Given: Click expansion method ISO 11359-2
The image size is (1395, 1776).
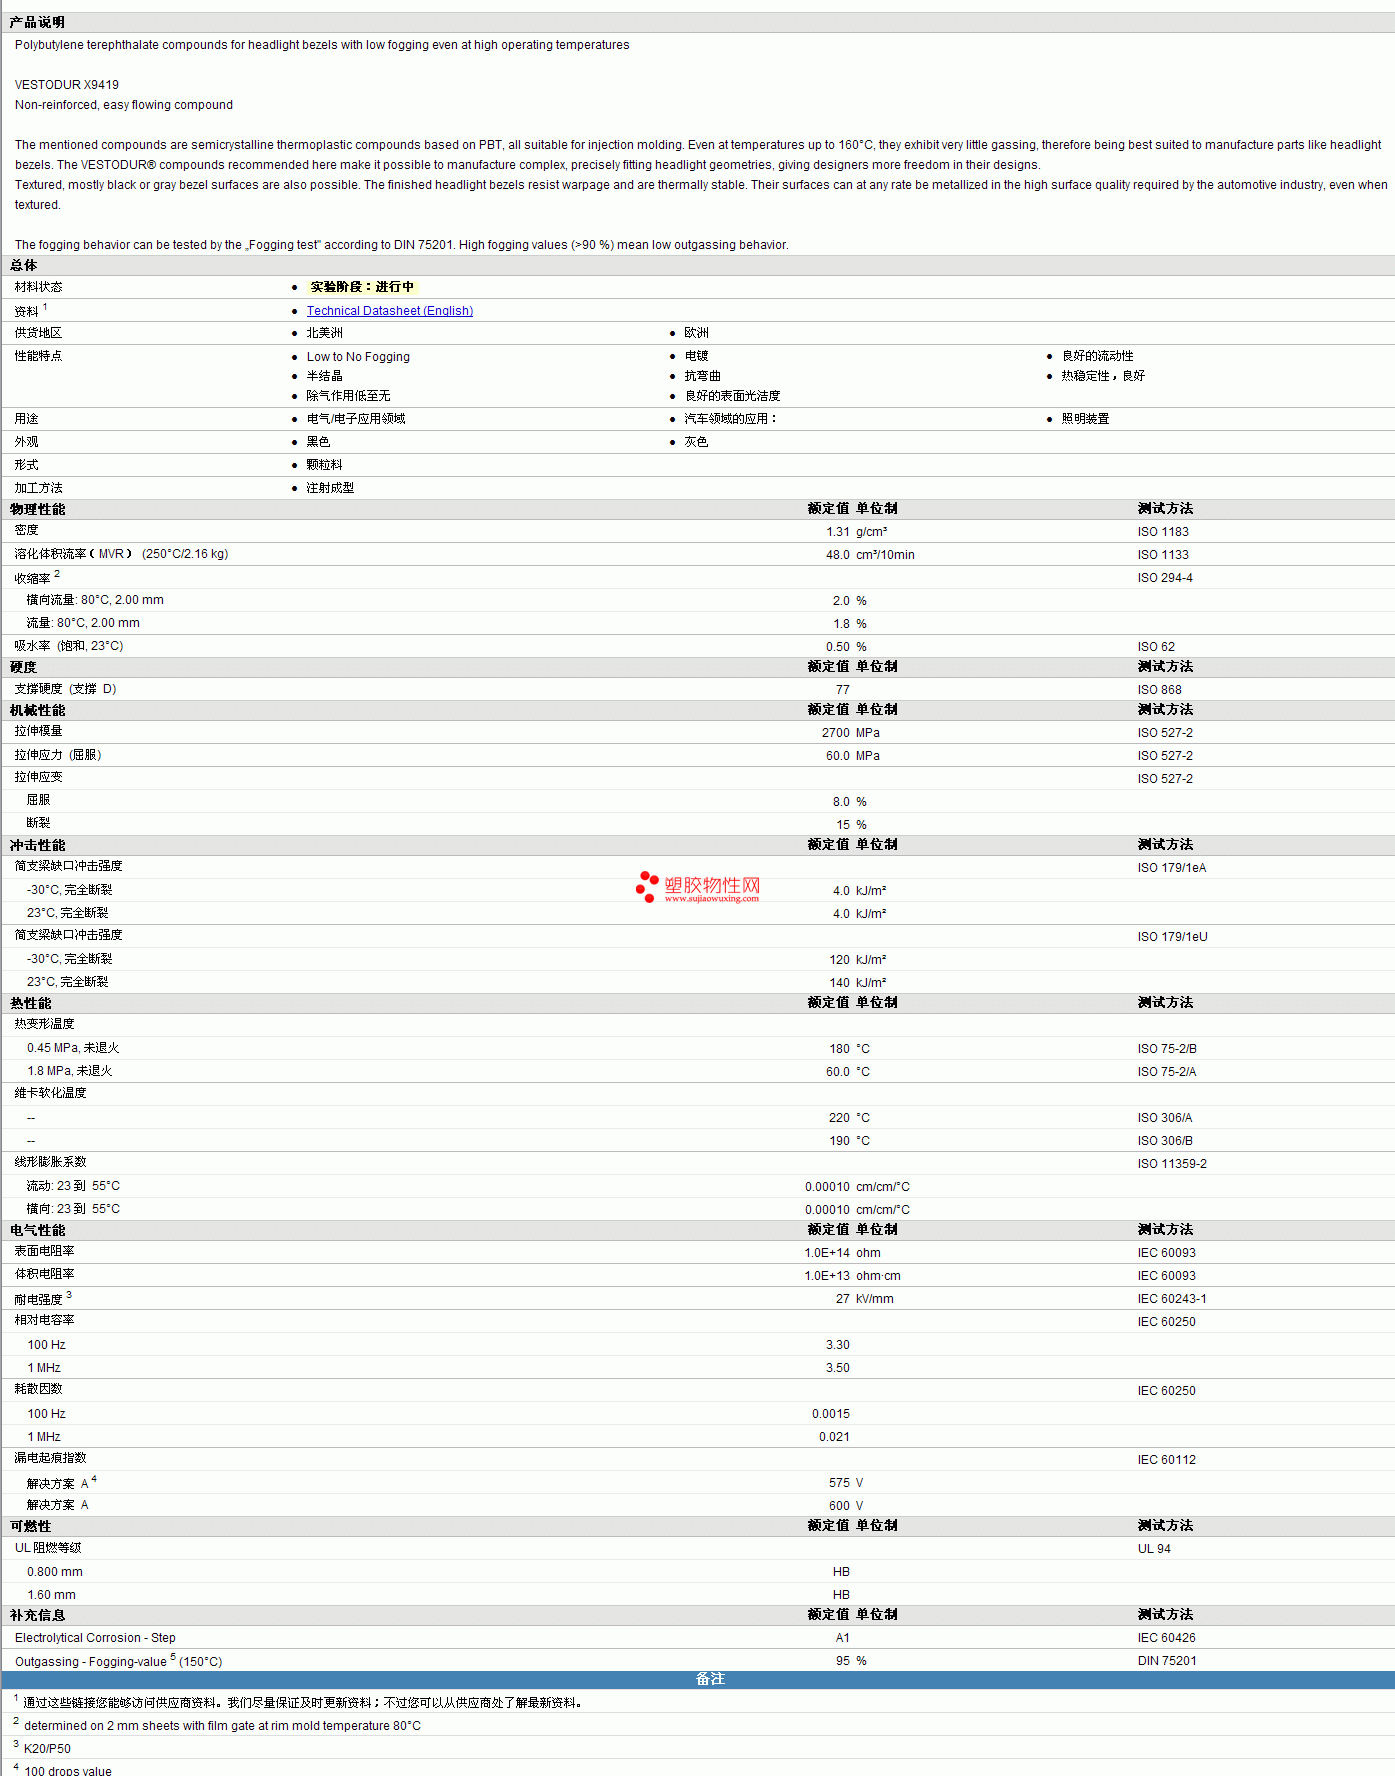Looking at the screenshot, I should pos(1172,1164).
